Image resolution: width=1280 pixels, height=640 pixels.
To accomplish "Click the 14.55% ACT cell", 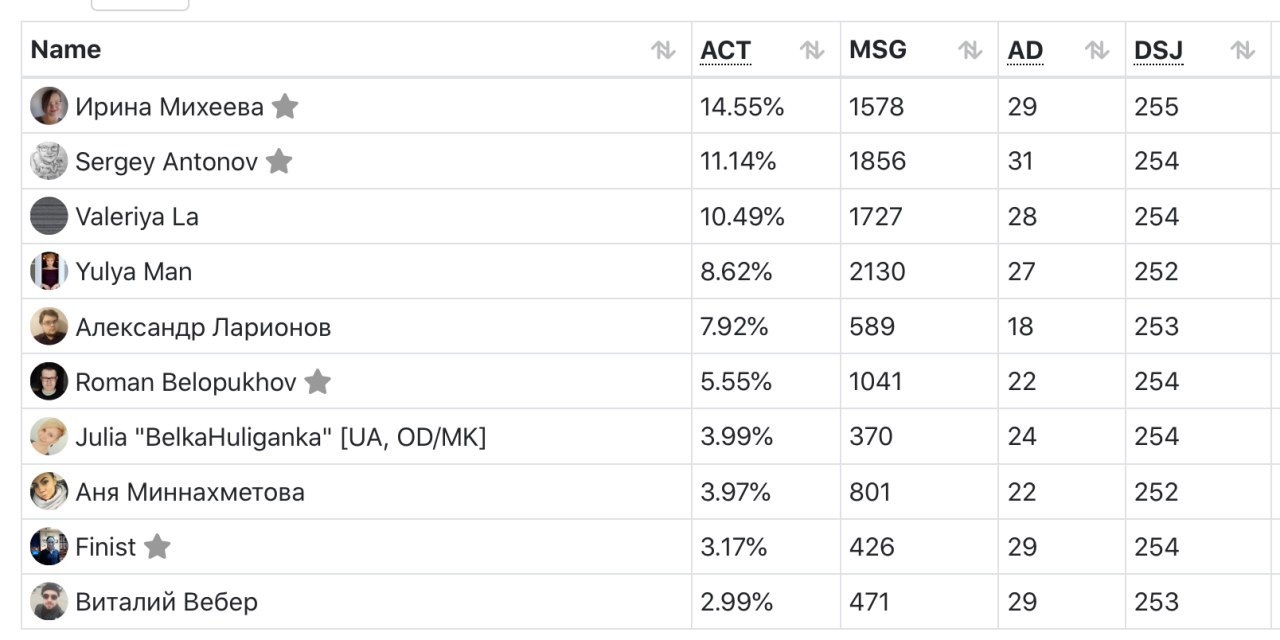I will click(766, 106).
